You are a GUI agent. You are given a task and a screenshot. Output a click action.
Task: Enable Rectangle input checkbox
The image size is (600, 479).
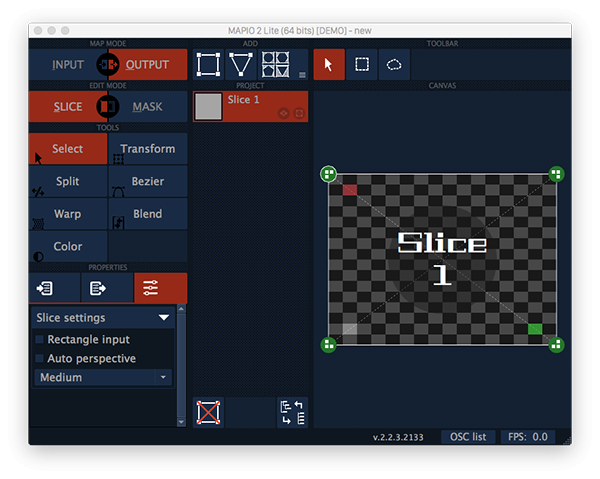click(39, 339)
